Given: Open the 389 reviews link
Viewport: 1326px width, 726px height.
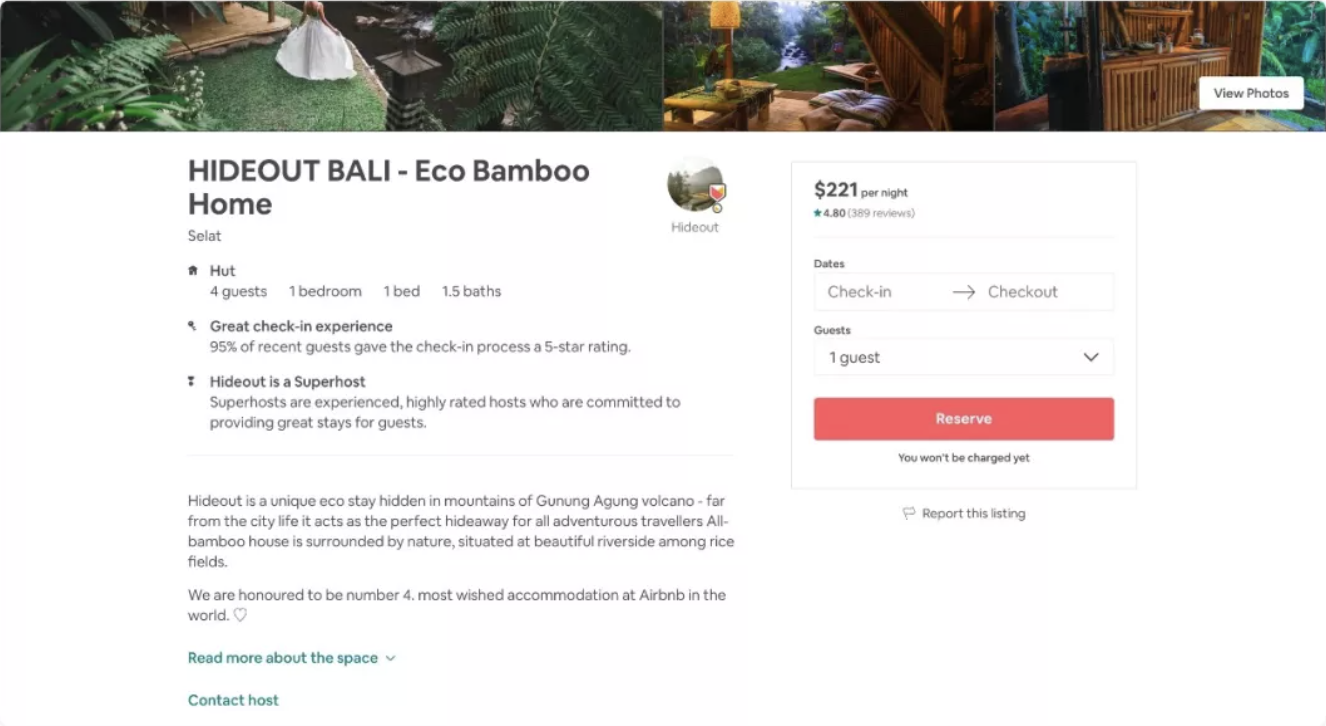Looking at the screenshot, I should pyautogui.click(x=881, y=213).
